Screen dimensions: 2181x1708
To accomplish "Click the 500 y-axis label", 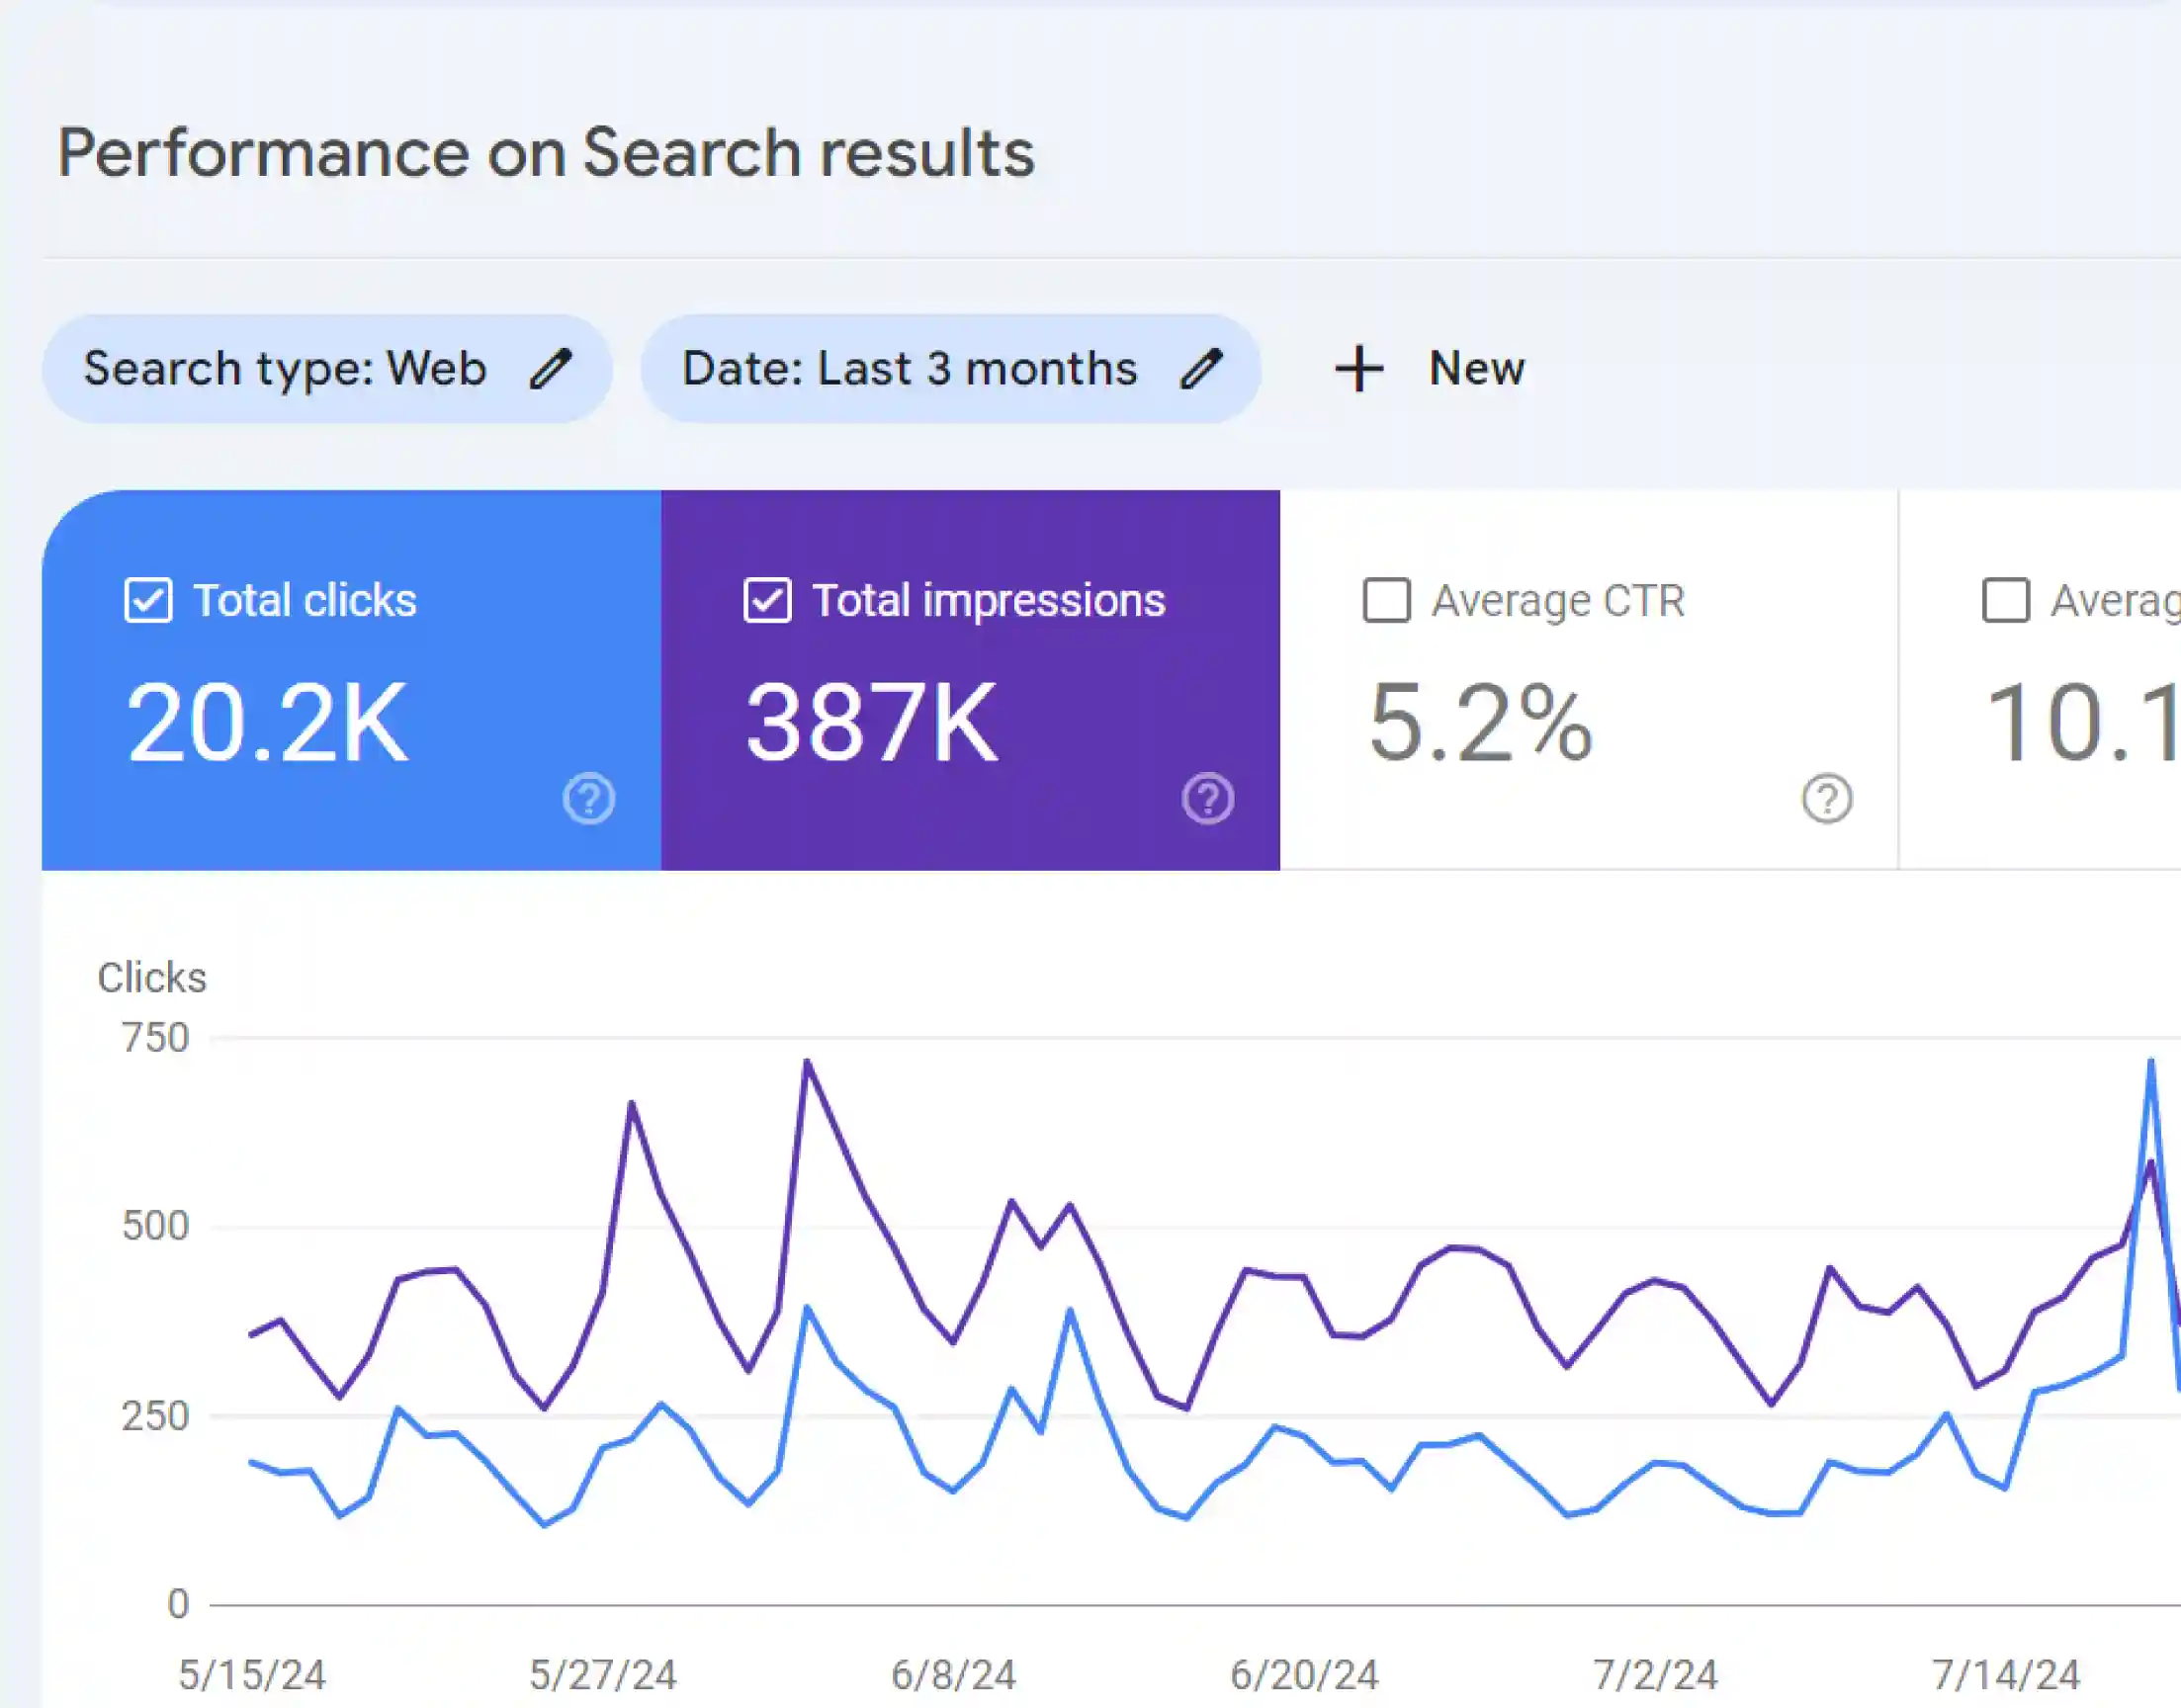I will (x=155, y=1226).
